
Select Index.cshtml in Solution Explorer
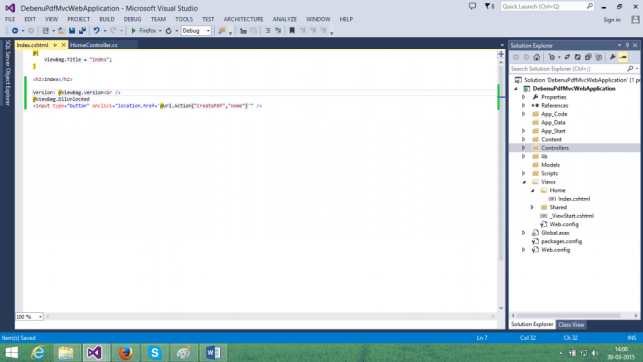click(x=574, y=199)
